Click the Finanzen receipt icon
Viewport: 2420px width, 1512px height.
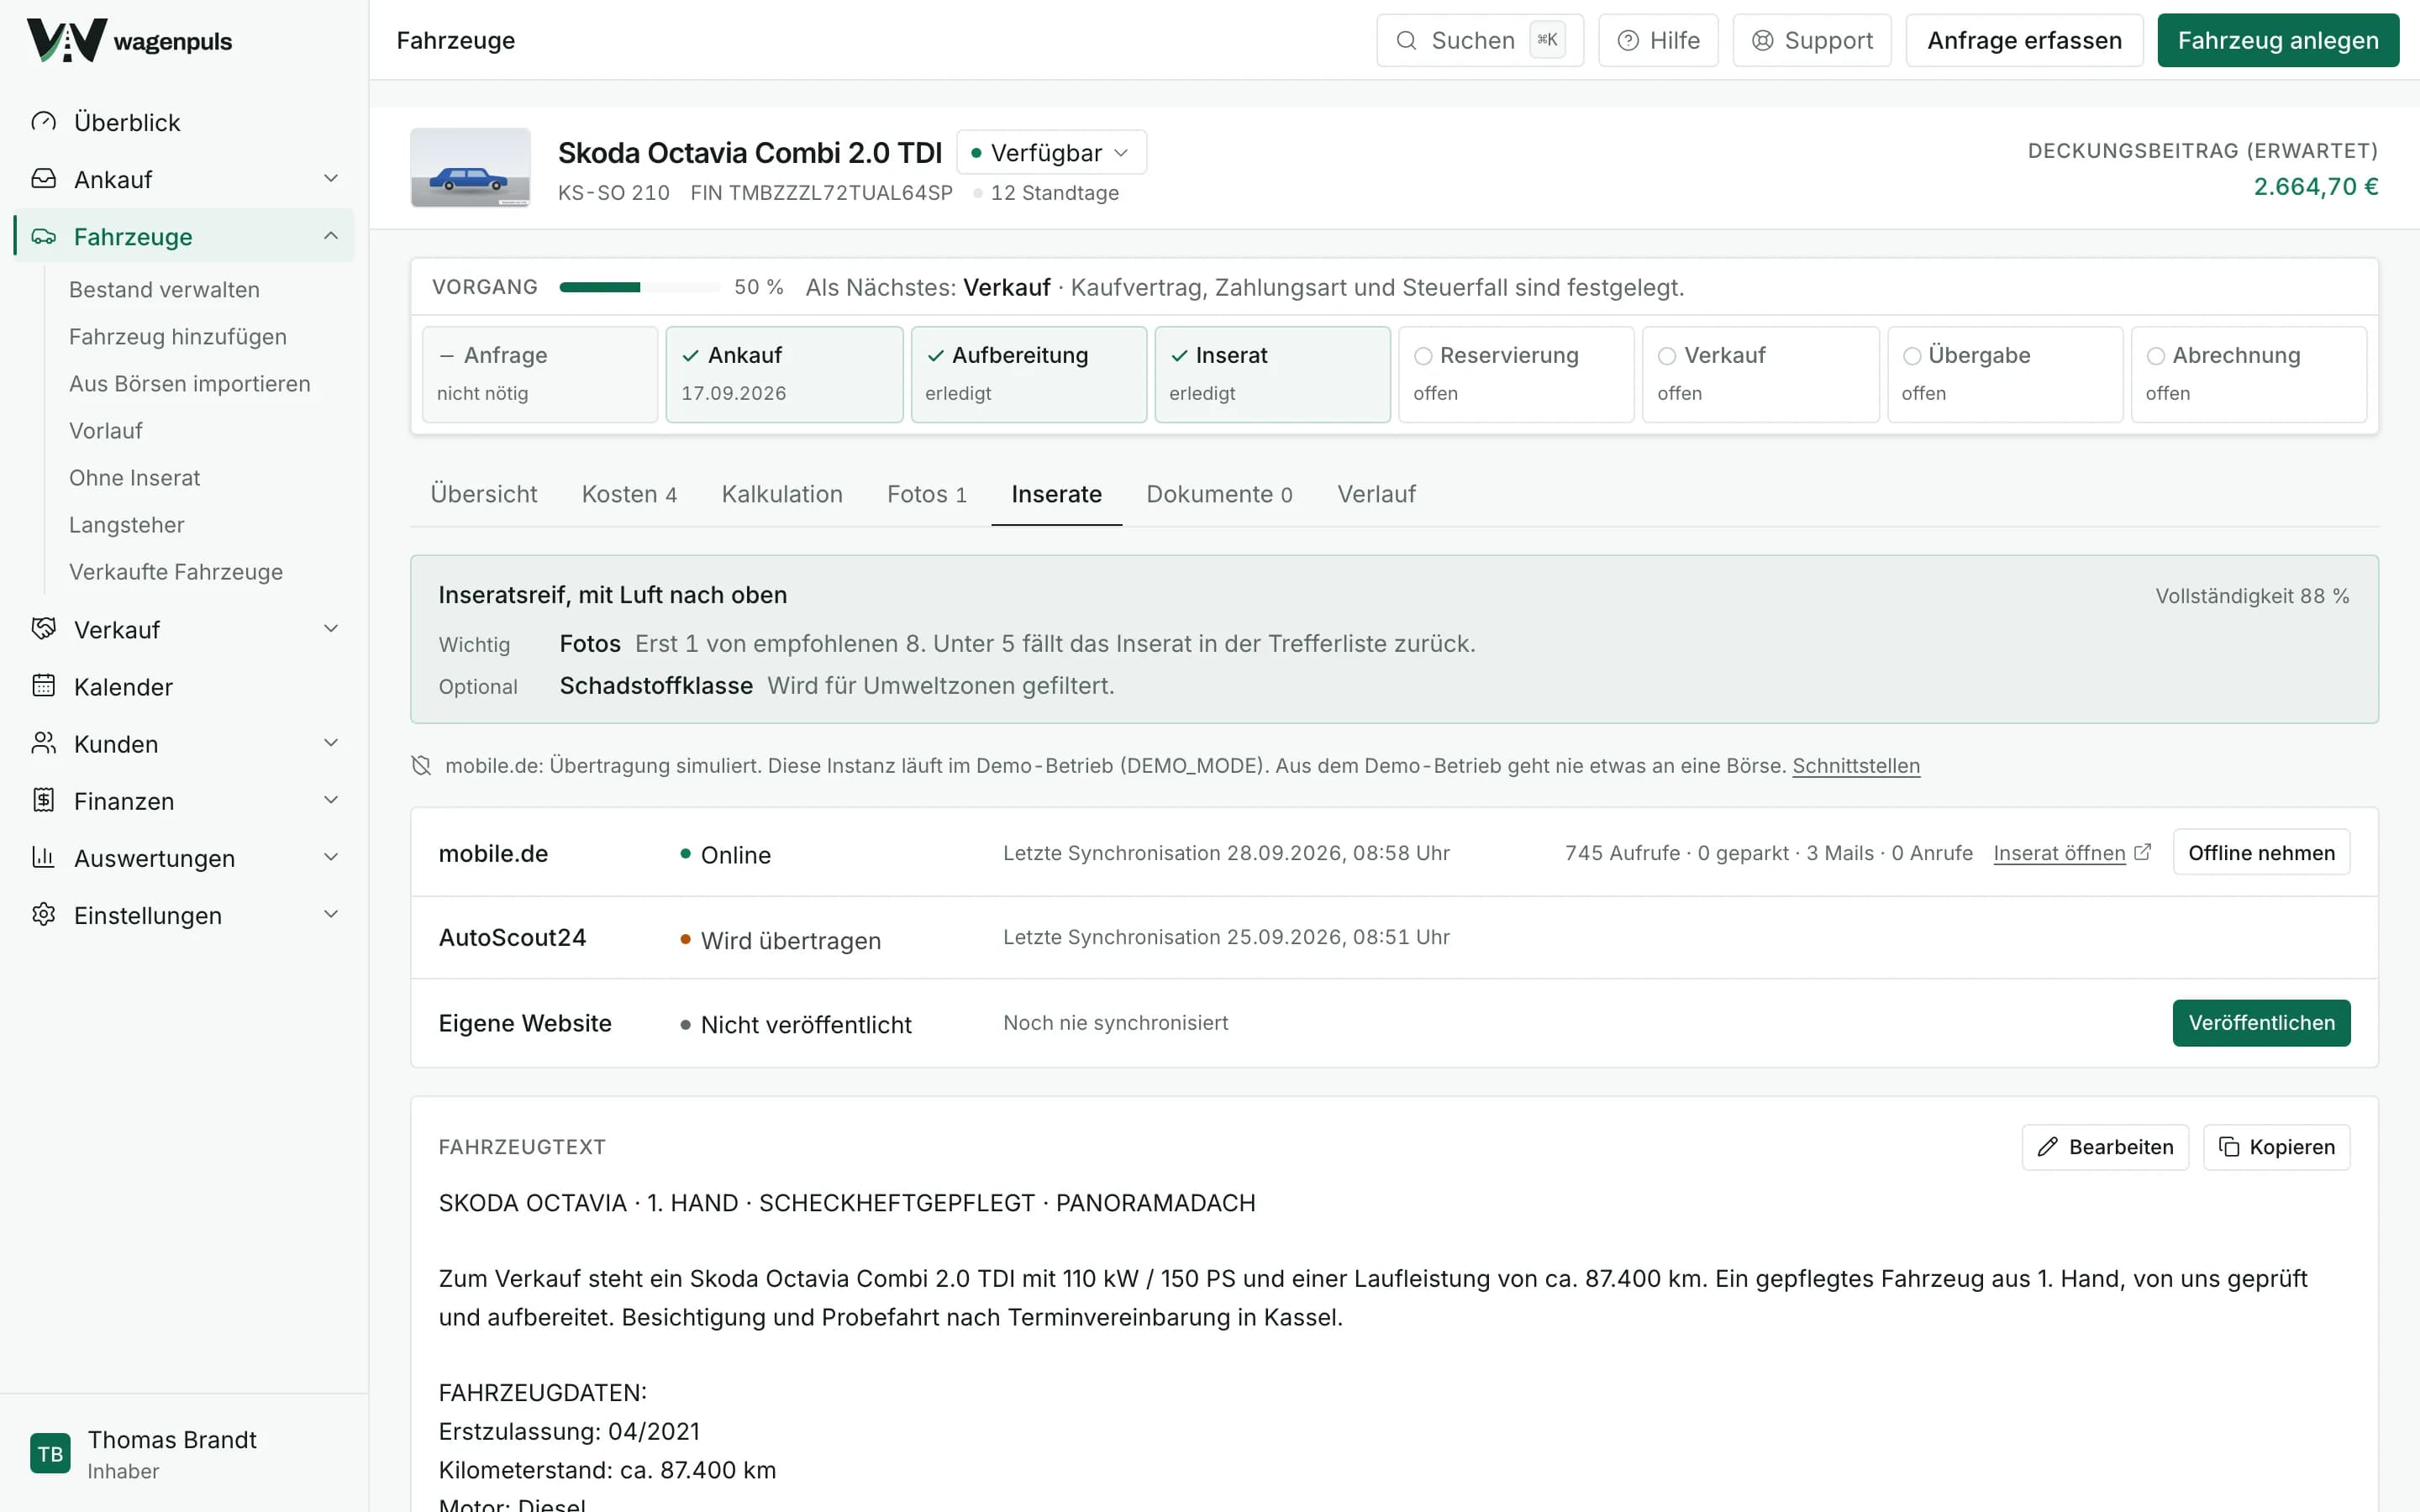click(x=44, y=800)
